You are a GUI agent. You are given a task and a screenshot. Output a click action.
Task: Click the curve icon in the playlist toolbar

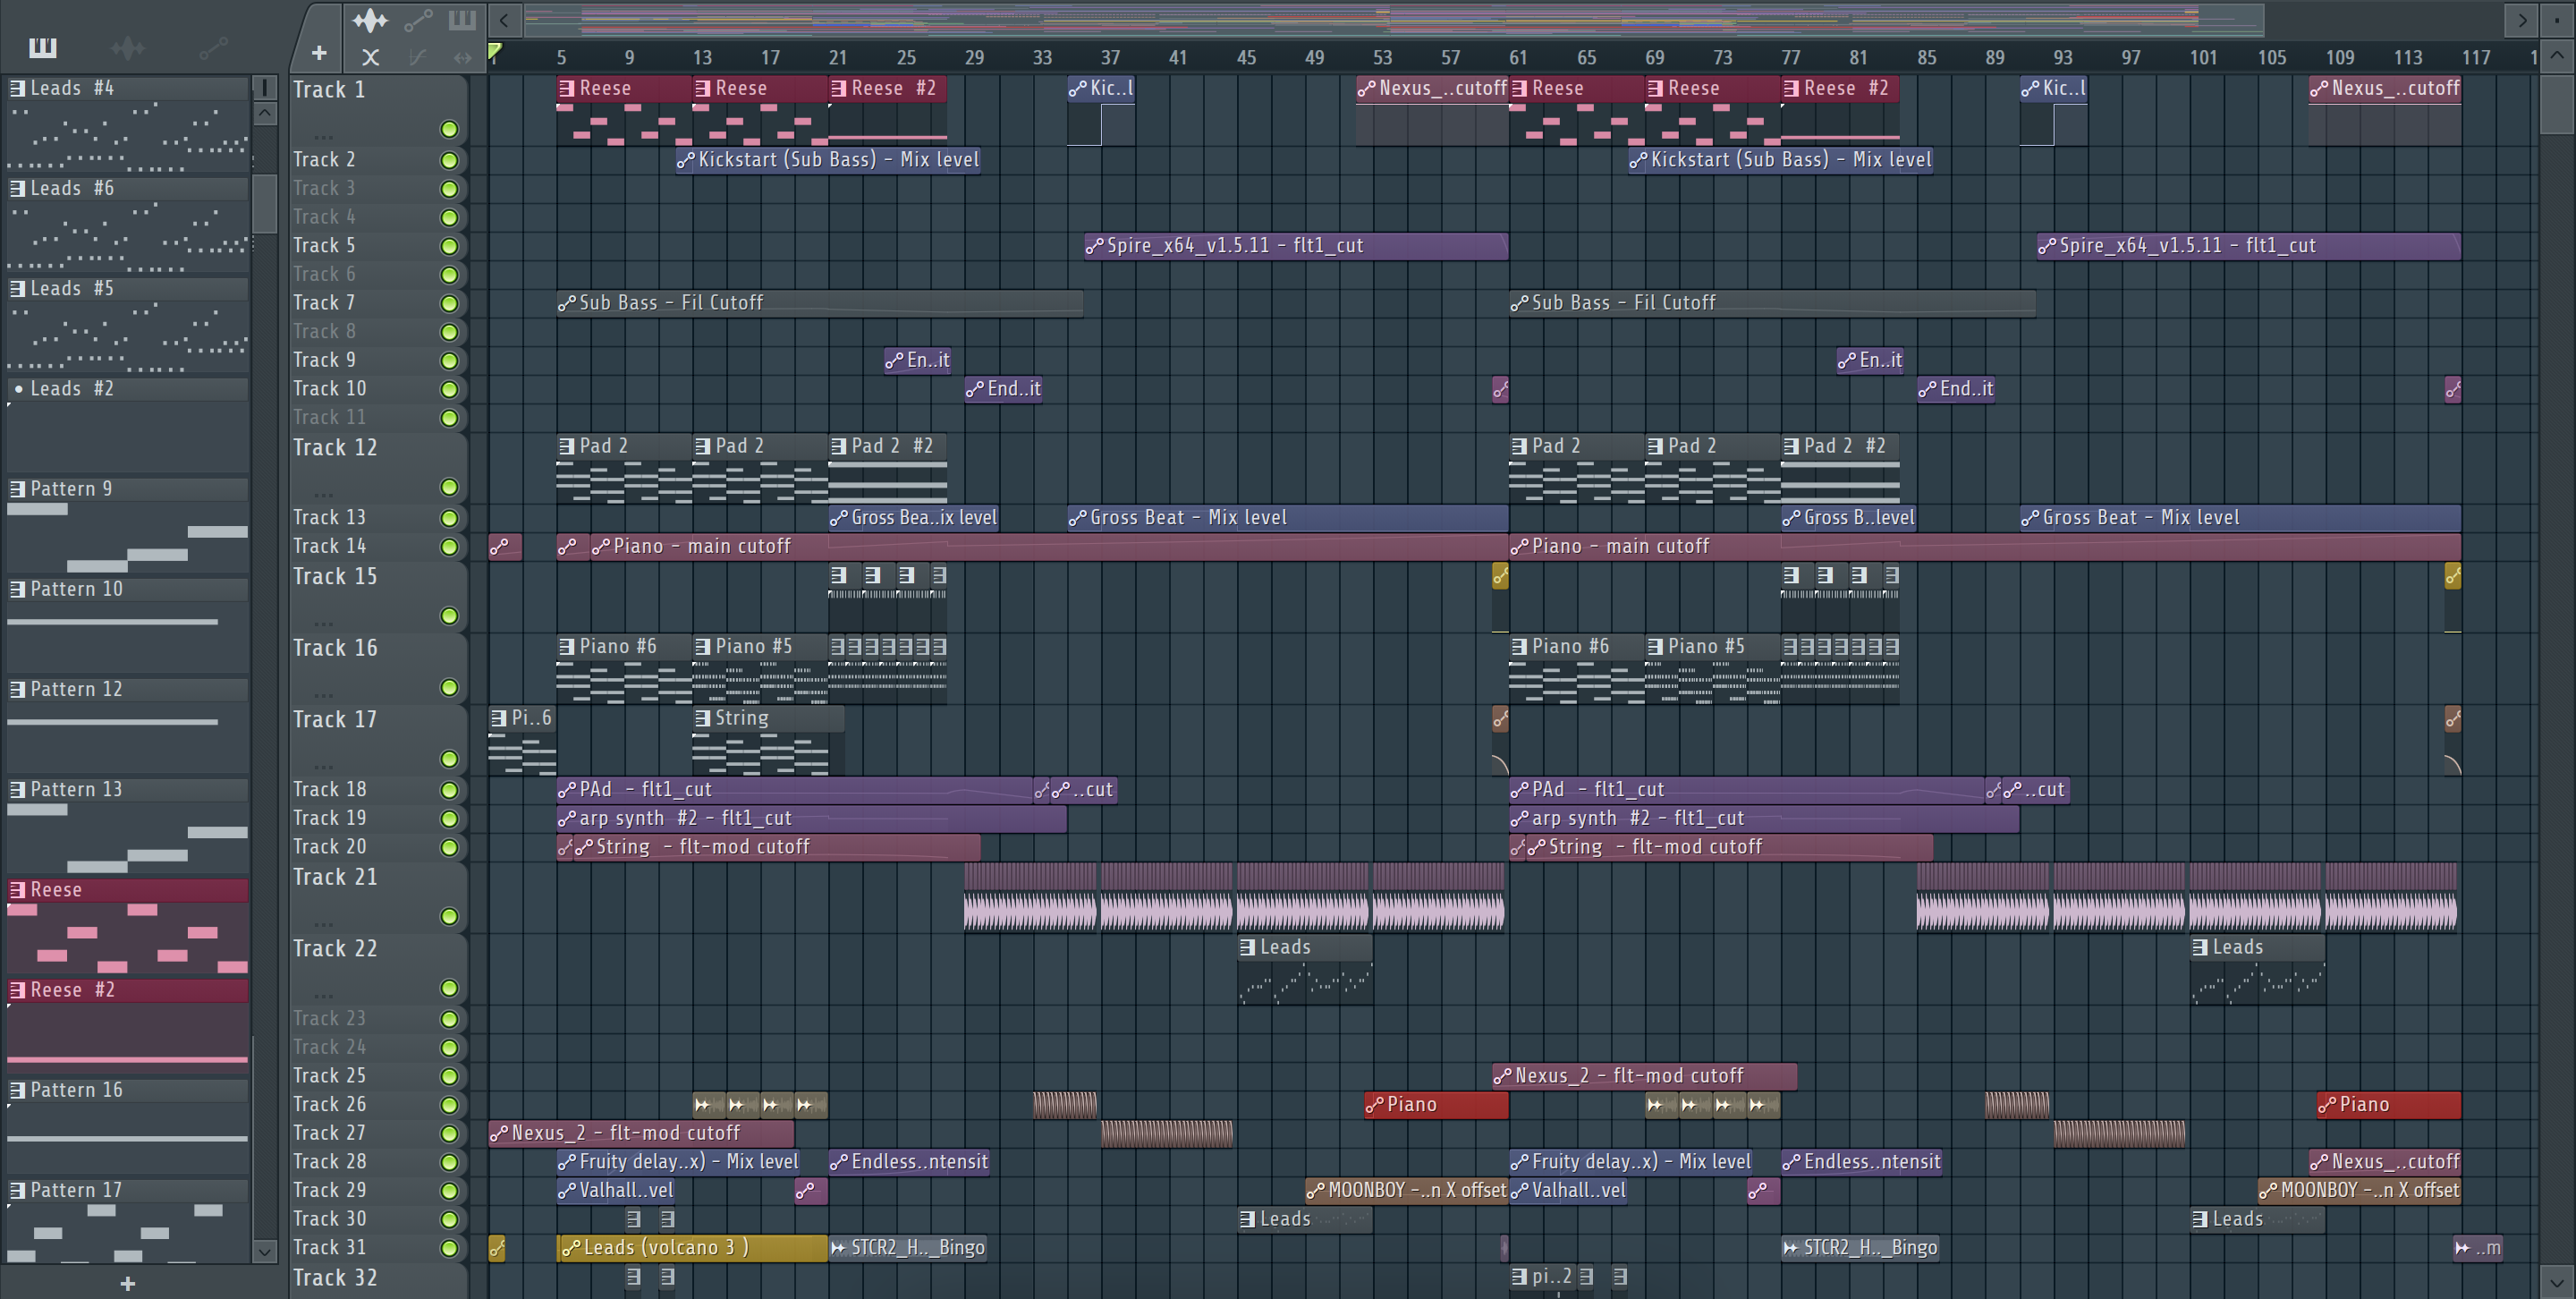click(x=417, y=57)
